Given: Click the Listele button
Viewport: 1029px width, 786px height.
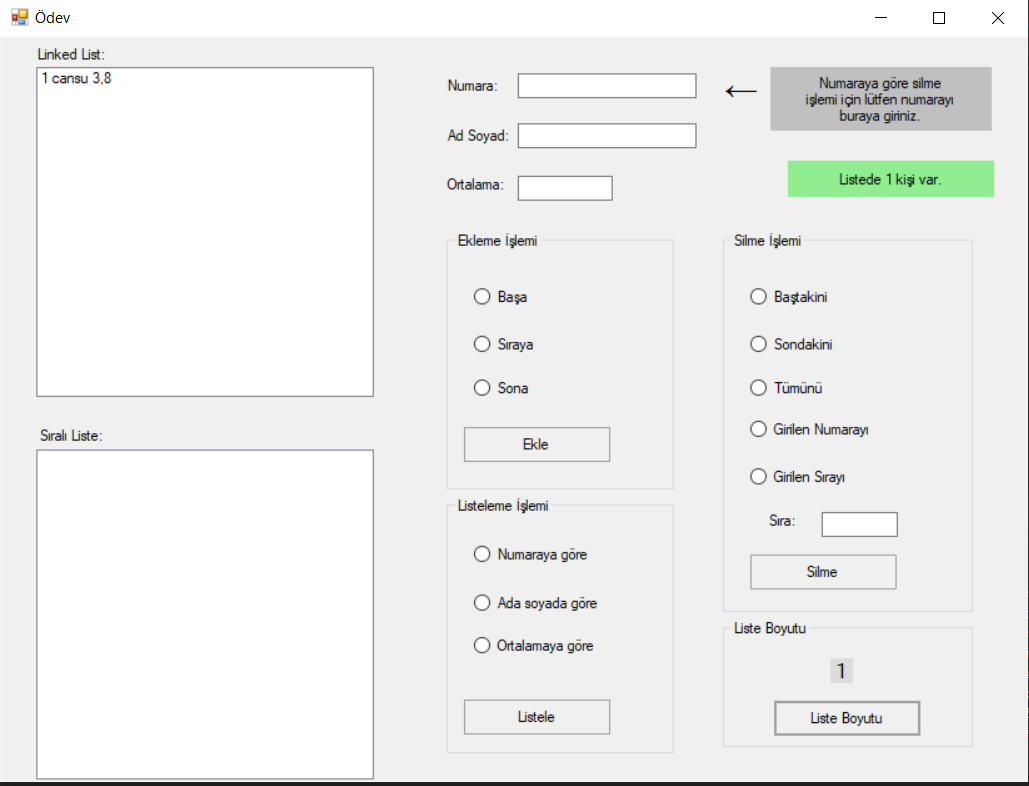Looking at the screenshot, I should [537, 716].
